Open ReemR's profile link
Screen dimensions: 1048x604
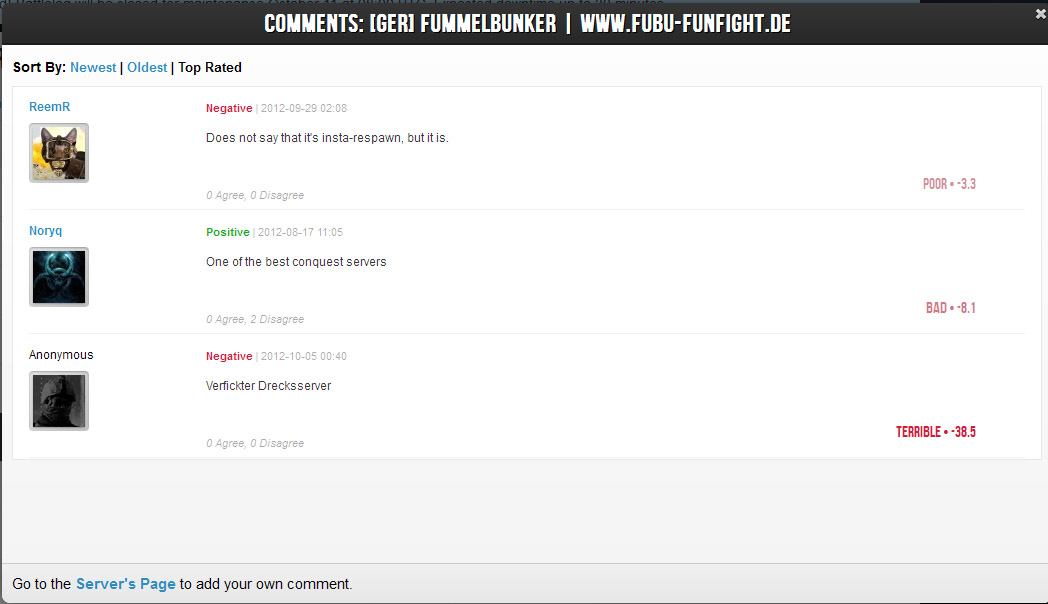pos(49,107)
